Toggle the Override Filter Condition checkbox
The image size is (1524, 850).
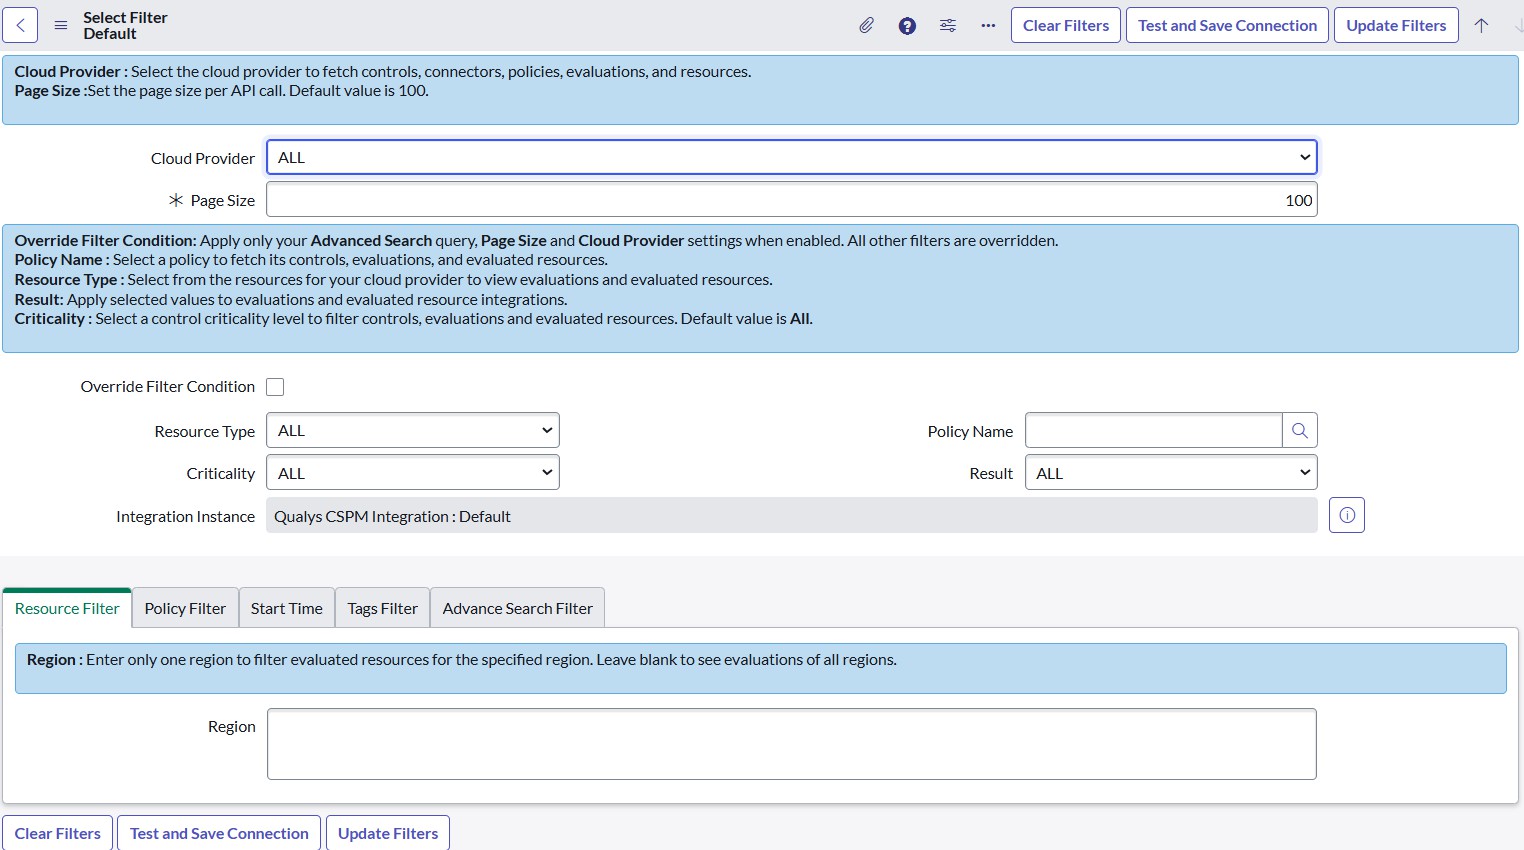tap(275, 387)
